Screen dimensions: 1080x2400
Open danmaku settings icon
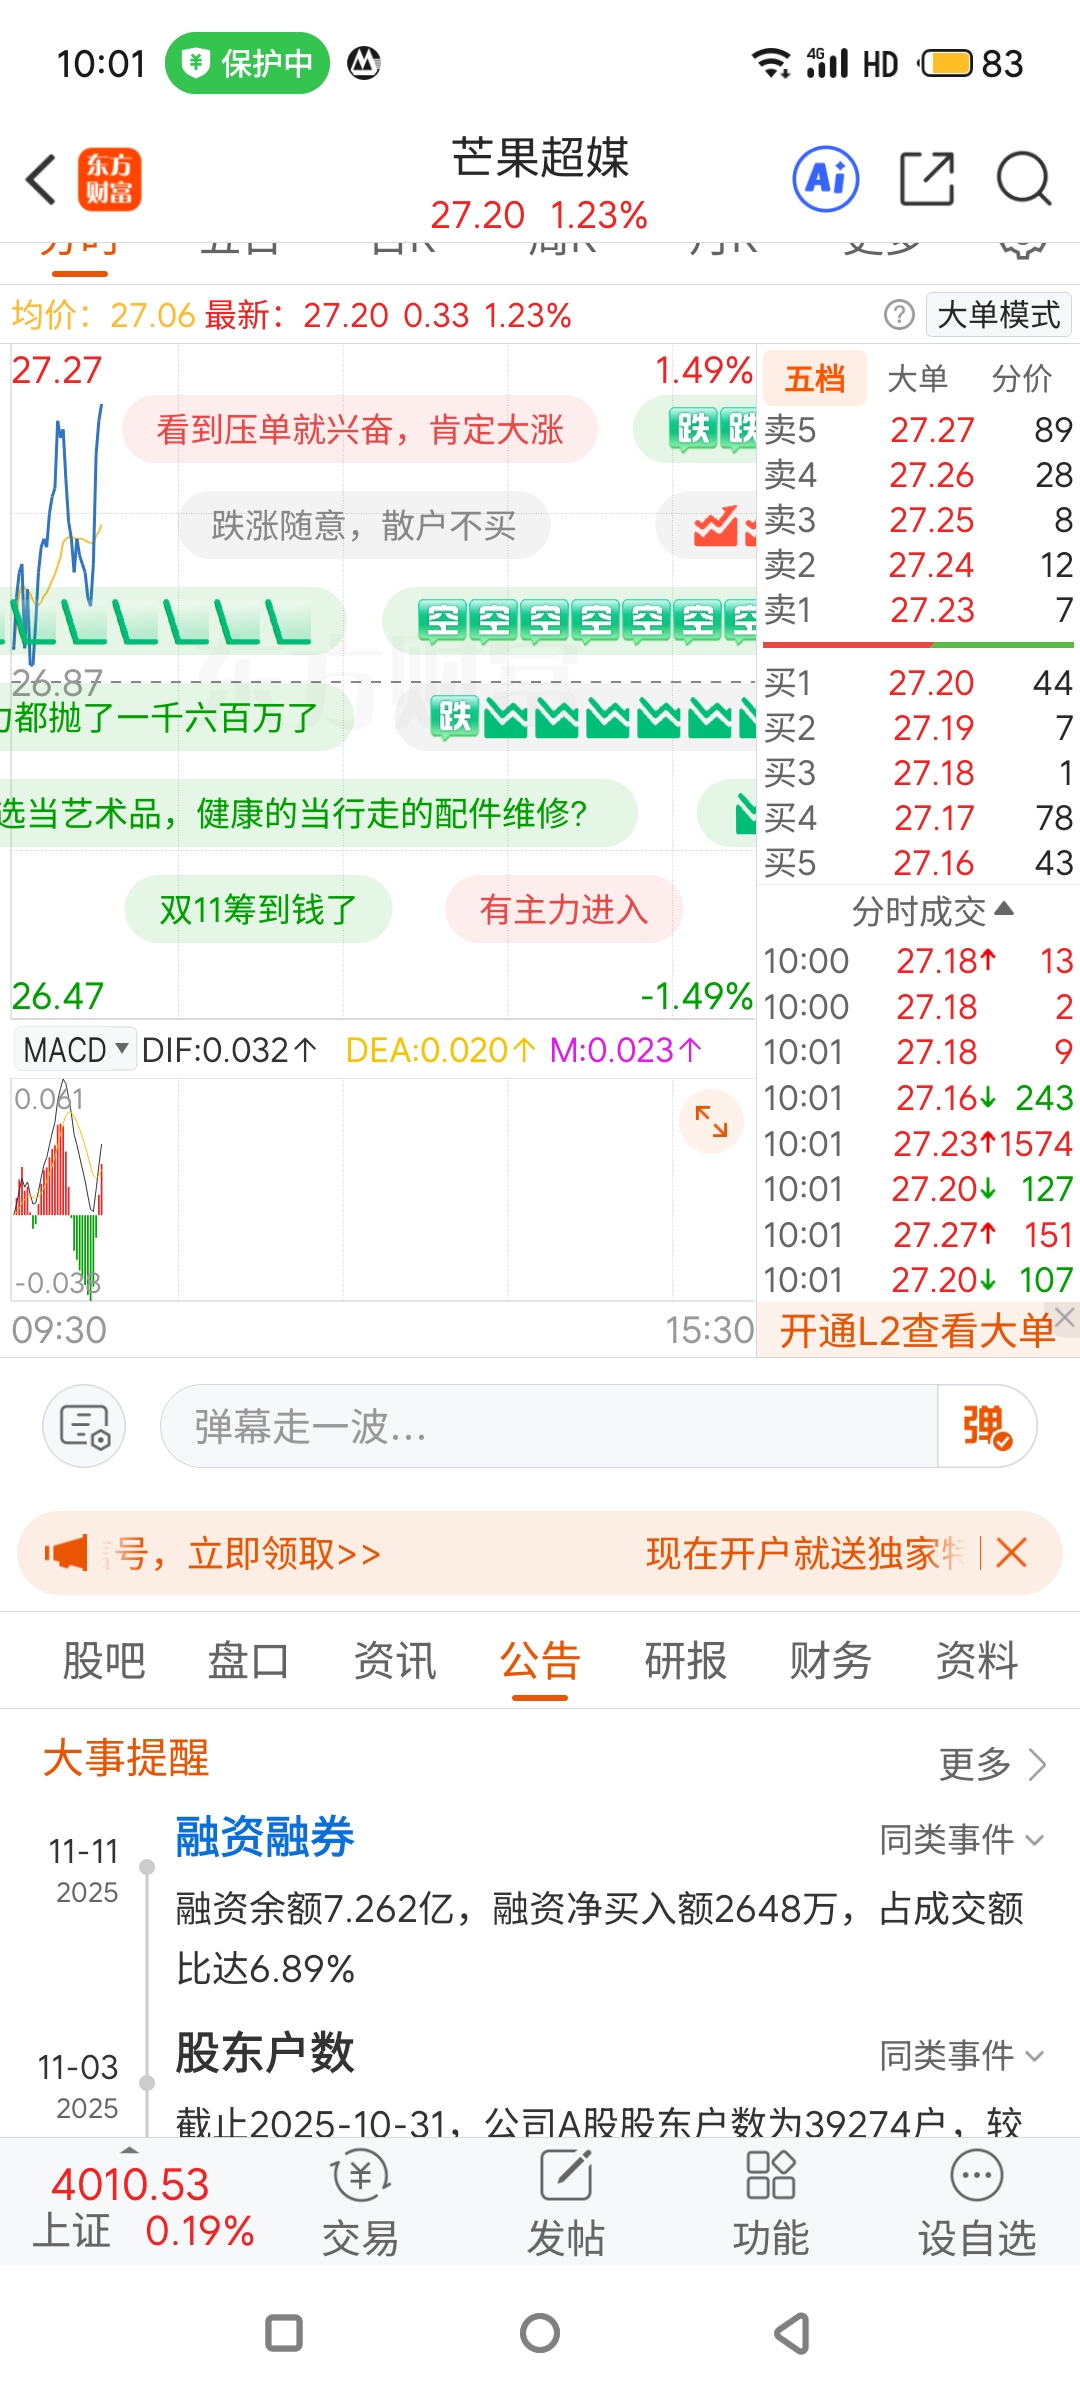[84, 1426]
